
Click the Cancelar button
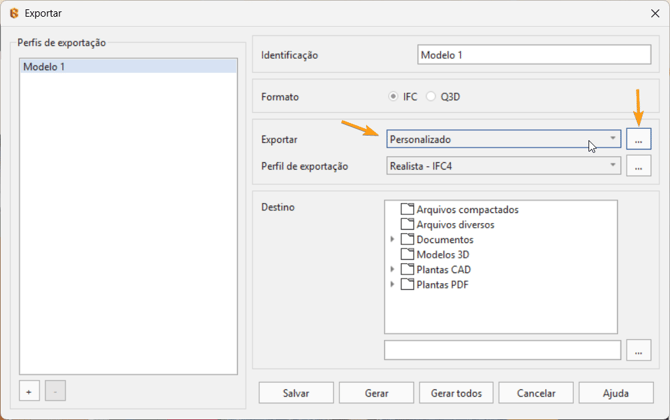coord(536,393)
